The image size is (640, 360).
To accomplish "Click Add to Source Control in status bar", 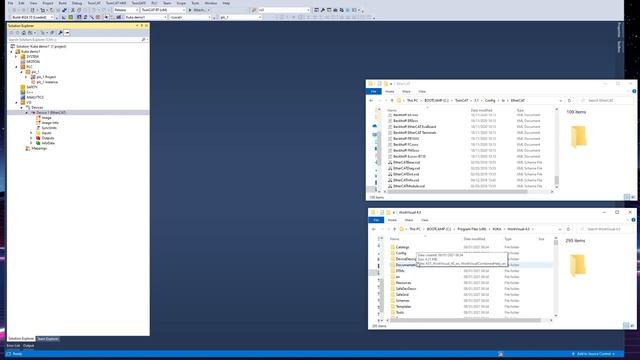I will [594, 354].
